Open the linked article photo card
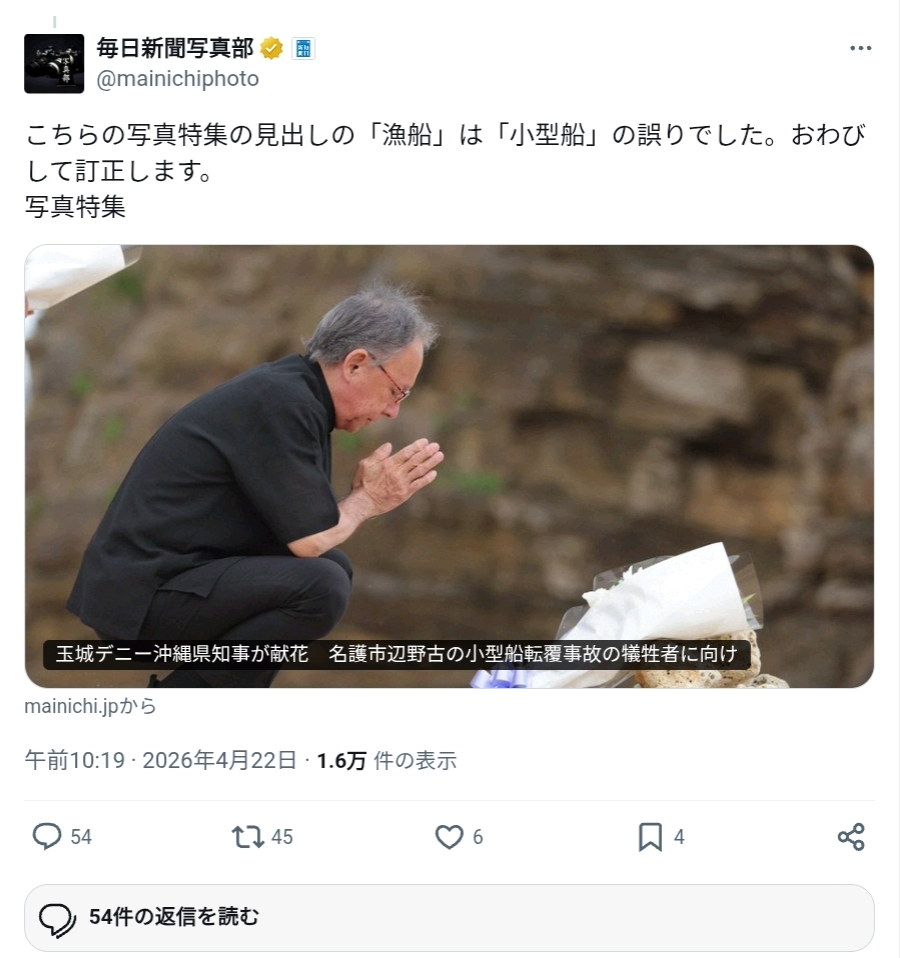Viewport: 901px width, 958px height. click(449, 466)
